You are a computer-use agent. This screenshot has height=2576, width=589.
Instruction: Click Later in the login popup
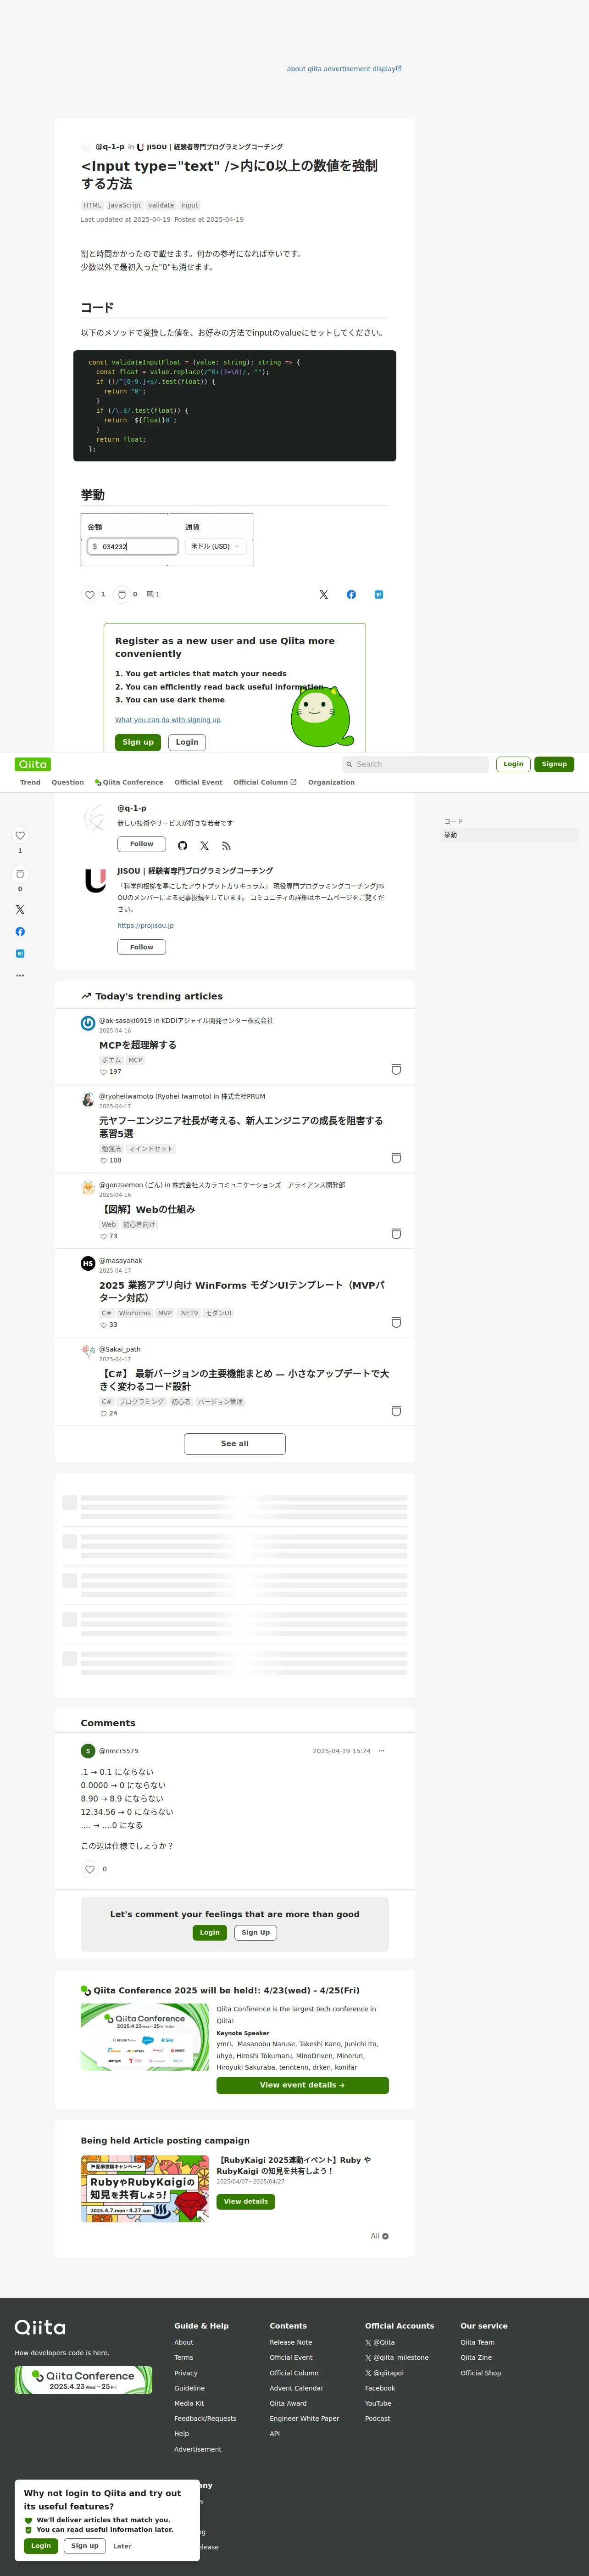tap(122, 2547)
